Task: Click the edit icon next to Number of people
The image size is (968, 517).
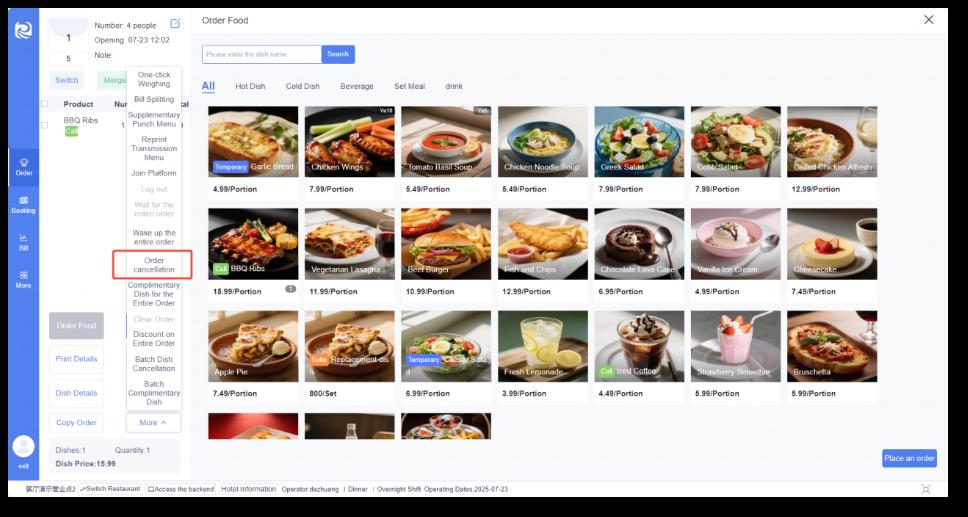Action: coord(175,24)
